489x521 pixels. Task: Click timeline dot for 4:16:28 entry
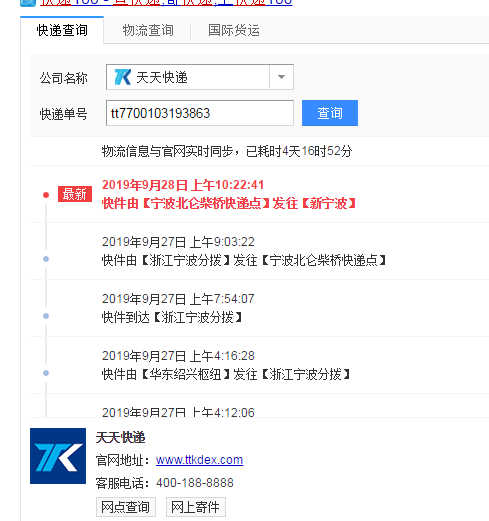tap(46, 373)
